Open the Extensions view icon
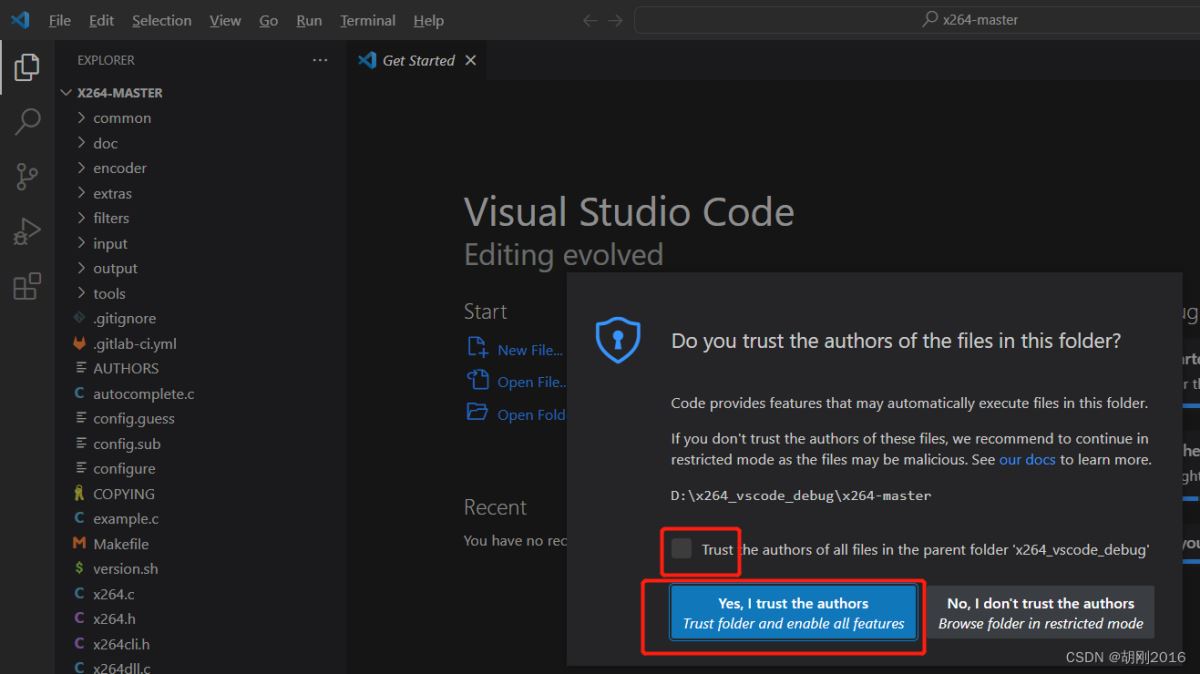1200x674 pixels. pyautogui.click(x=27, y=287)
